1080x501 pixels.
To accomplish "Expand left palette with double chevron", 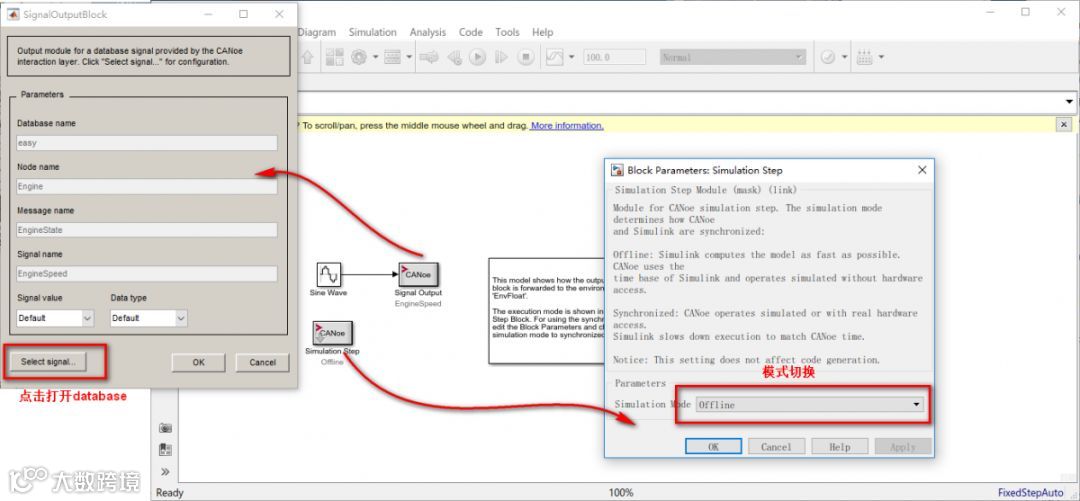I will [165, 472].
